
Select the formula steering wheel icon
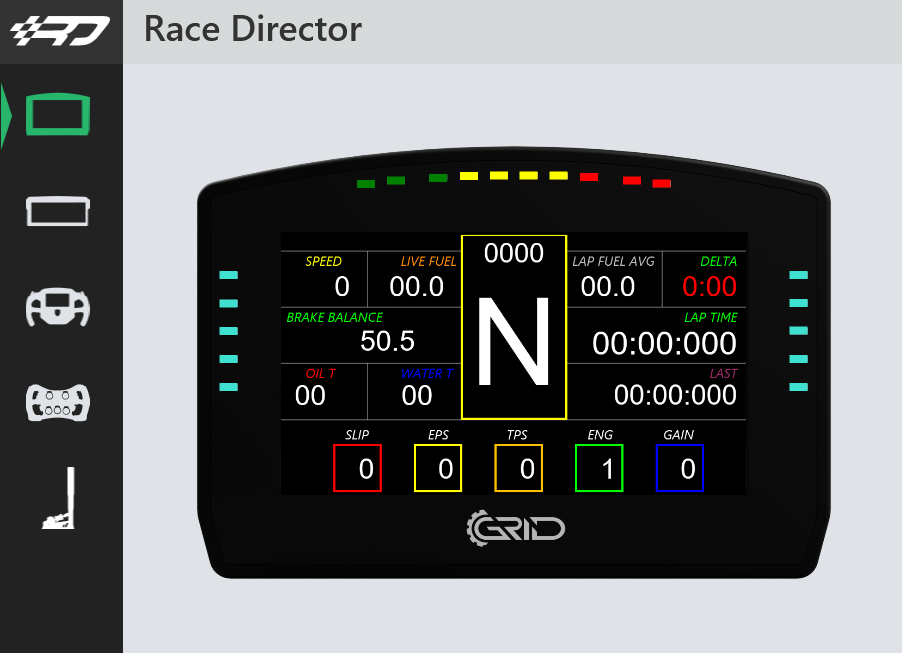click(58, 307)
